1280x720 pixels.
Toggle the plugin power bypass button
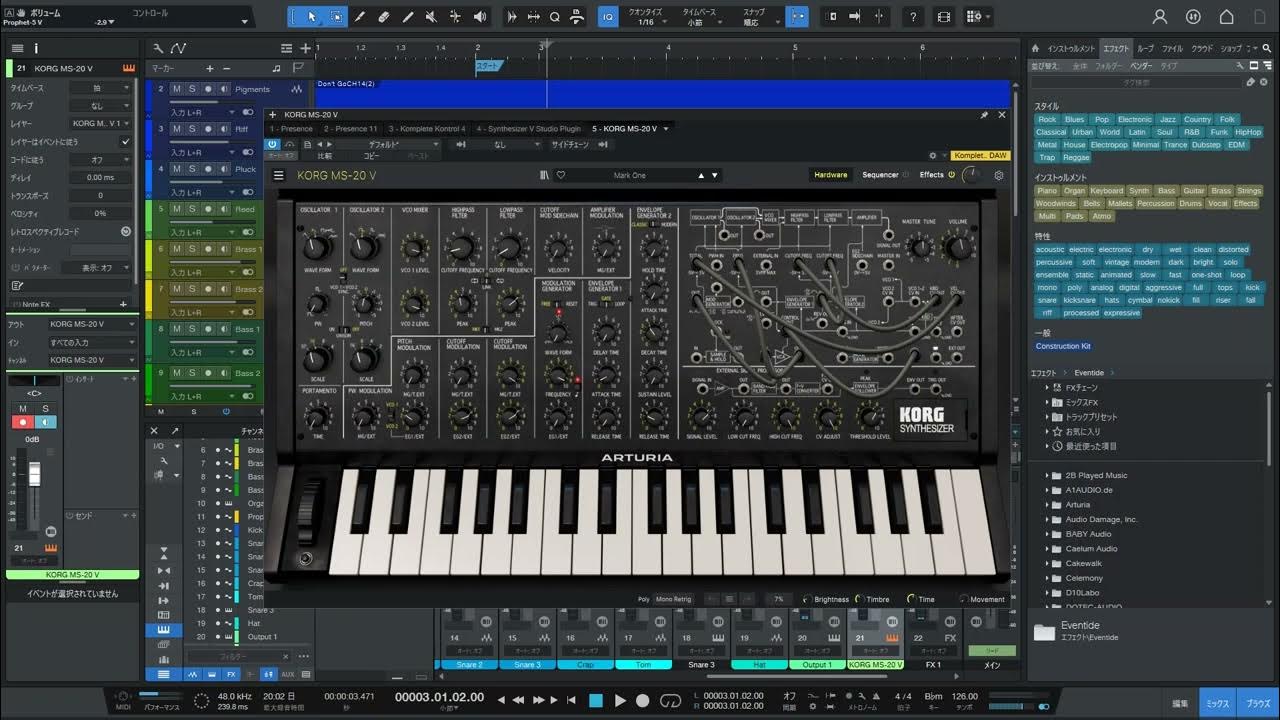click(272, 144)
